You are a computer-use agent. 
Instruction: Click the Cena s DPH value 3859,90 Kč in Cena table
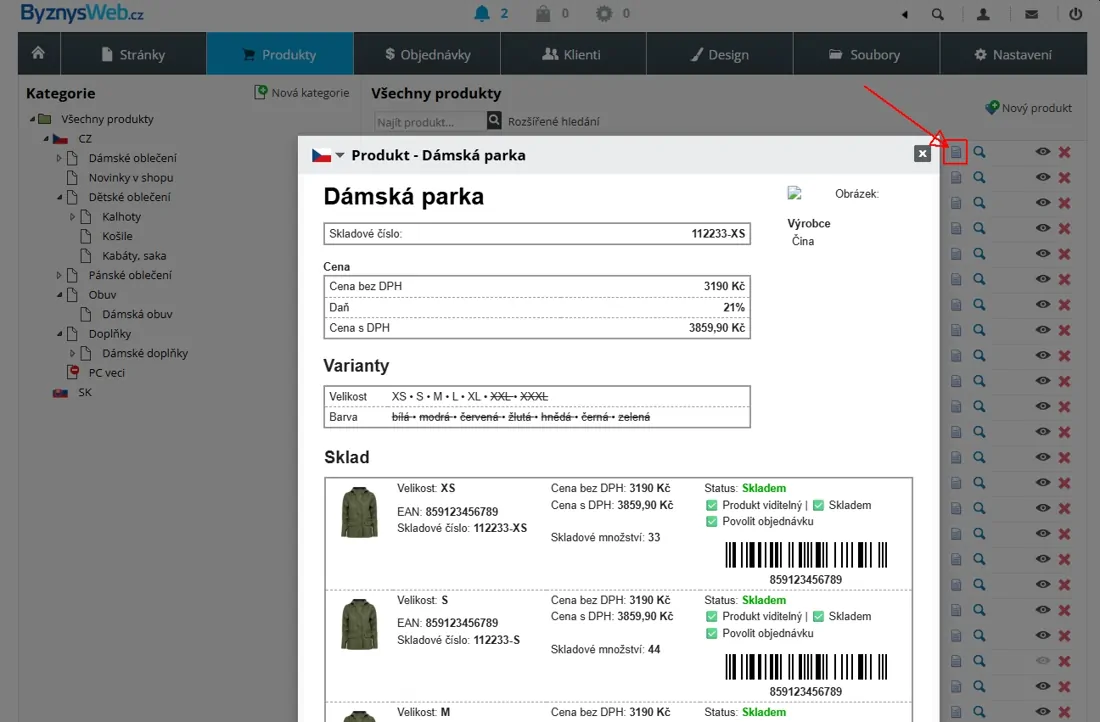(717, 328)
